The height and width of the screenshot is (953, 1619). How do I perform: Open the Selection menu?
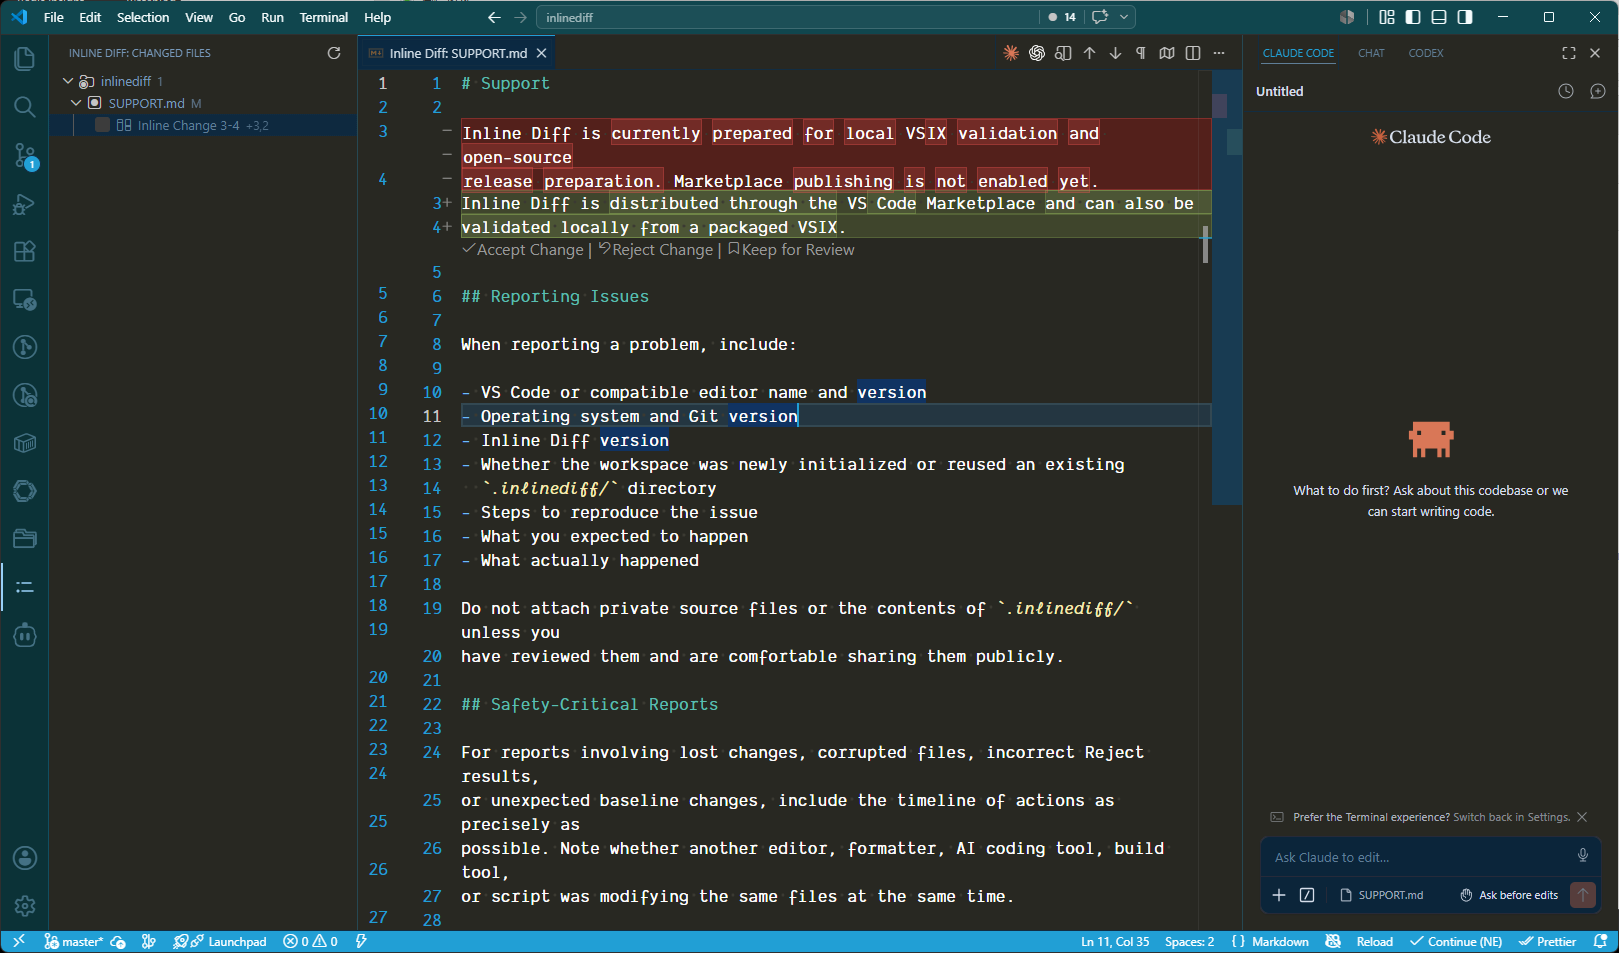pyautogui.click(x=143, y=17)
